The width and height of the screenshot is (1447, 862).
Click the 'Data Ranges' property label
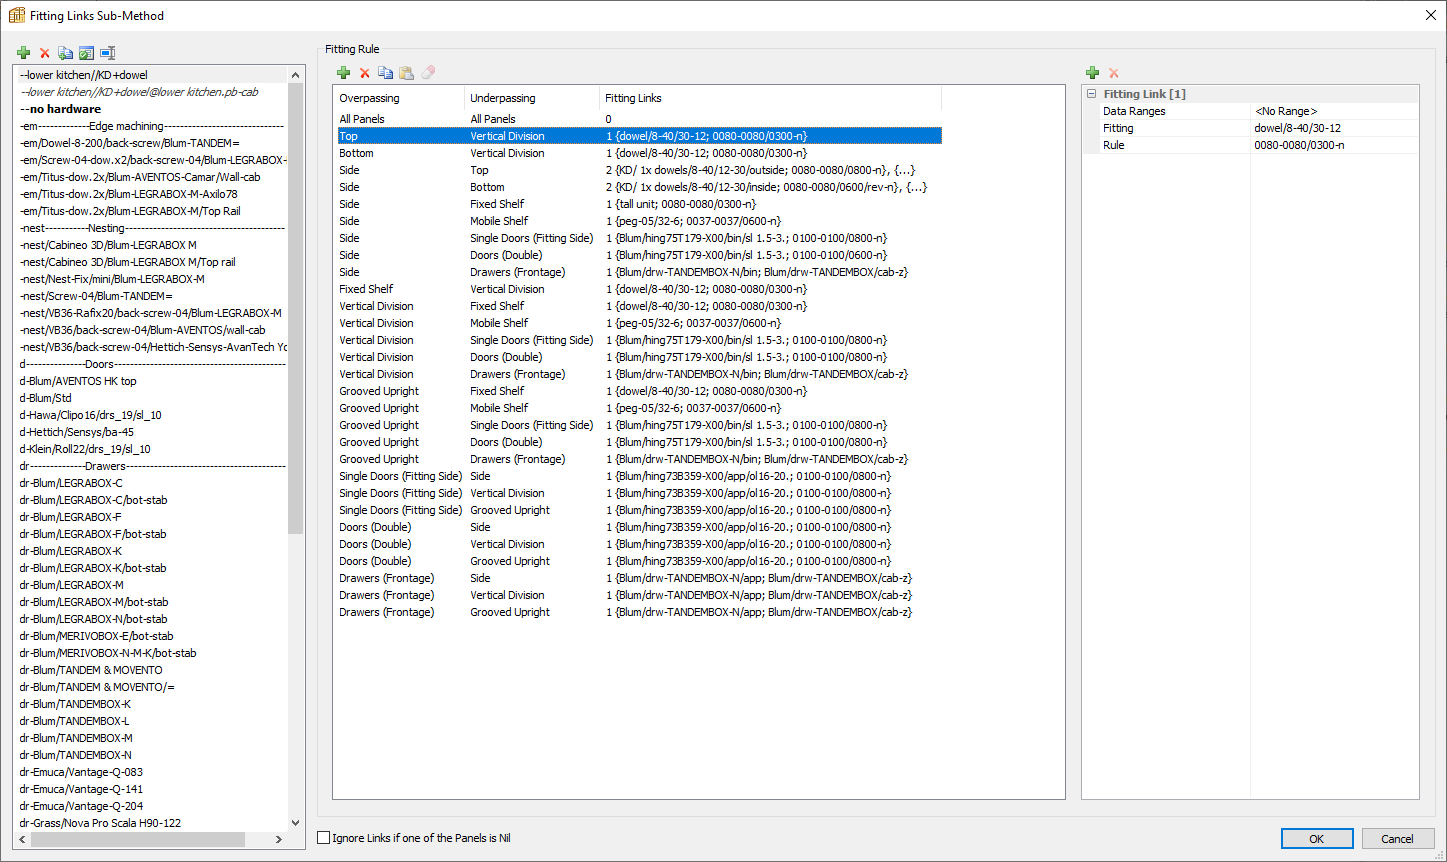point(1134,111)
